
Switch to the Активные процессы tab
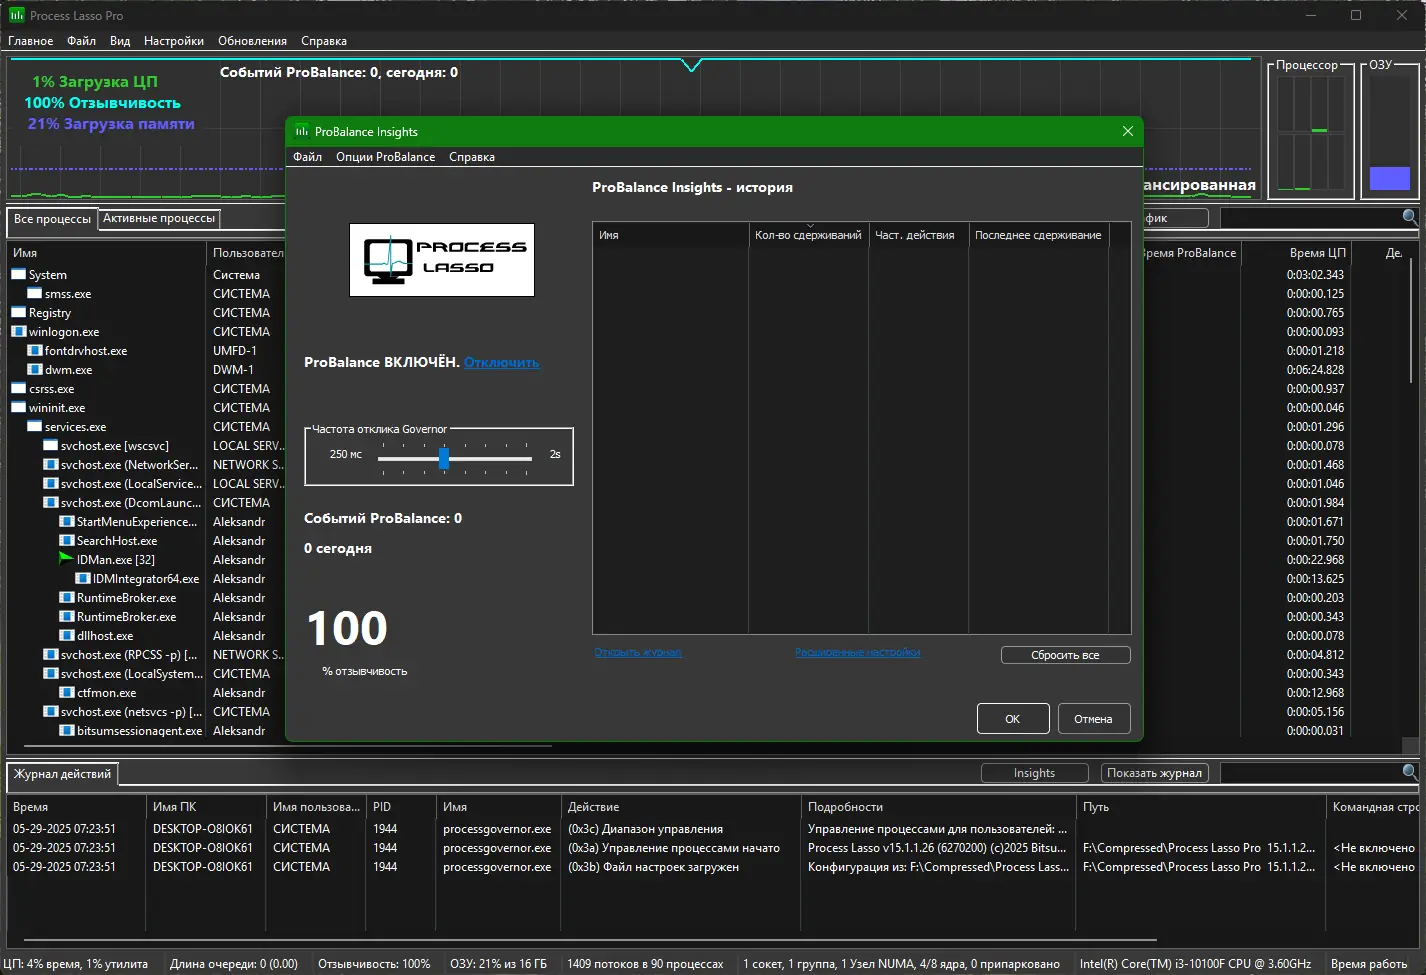pos(159,218)
